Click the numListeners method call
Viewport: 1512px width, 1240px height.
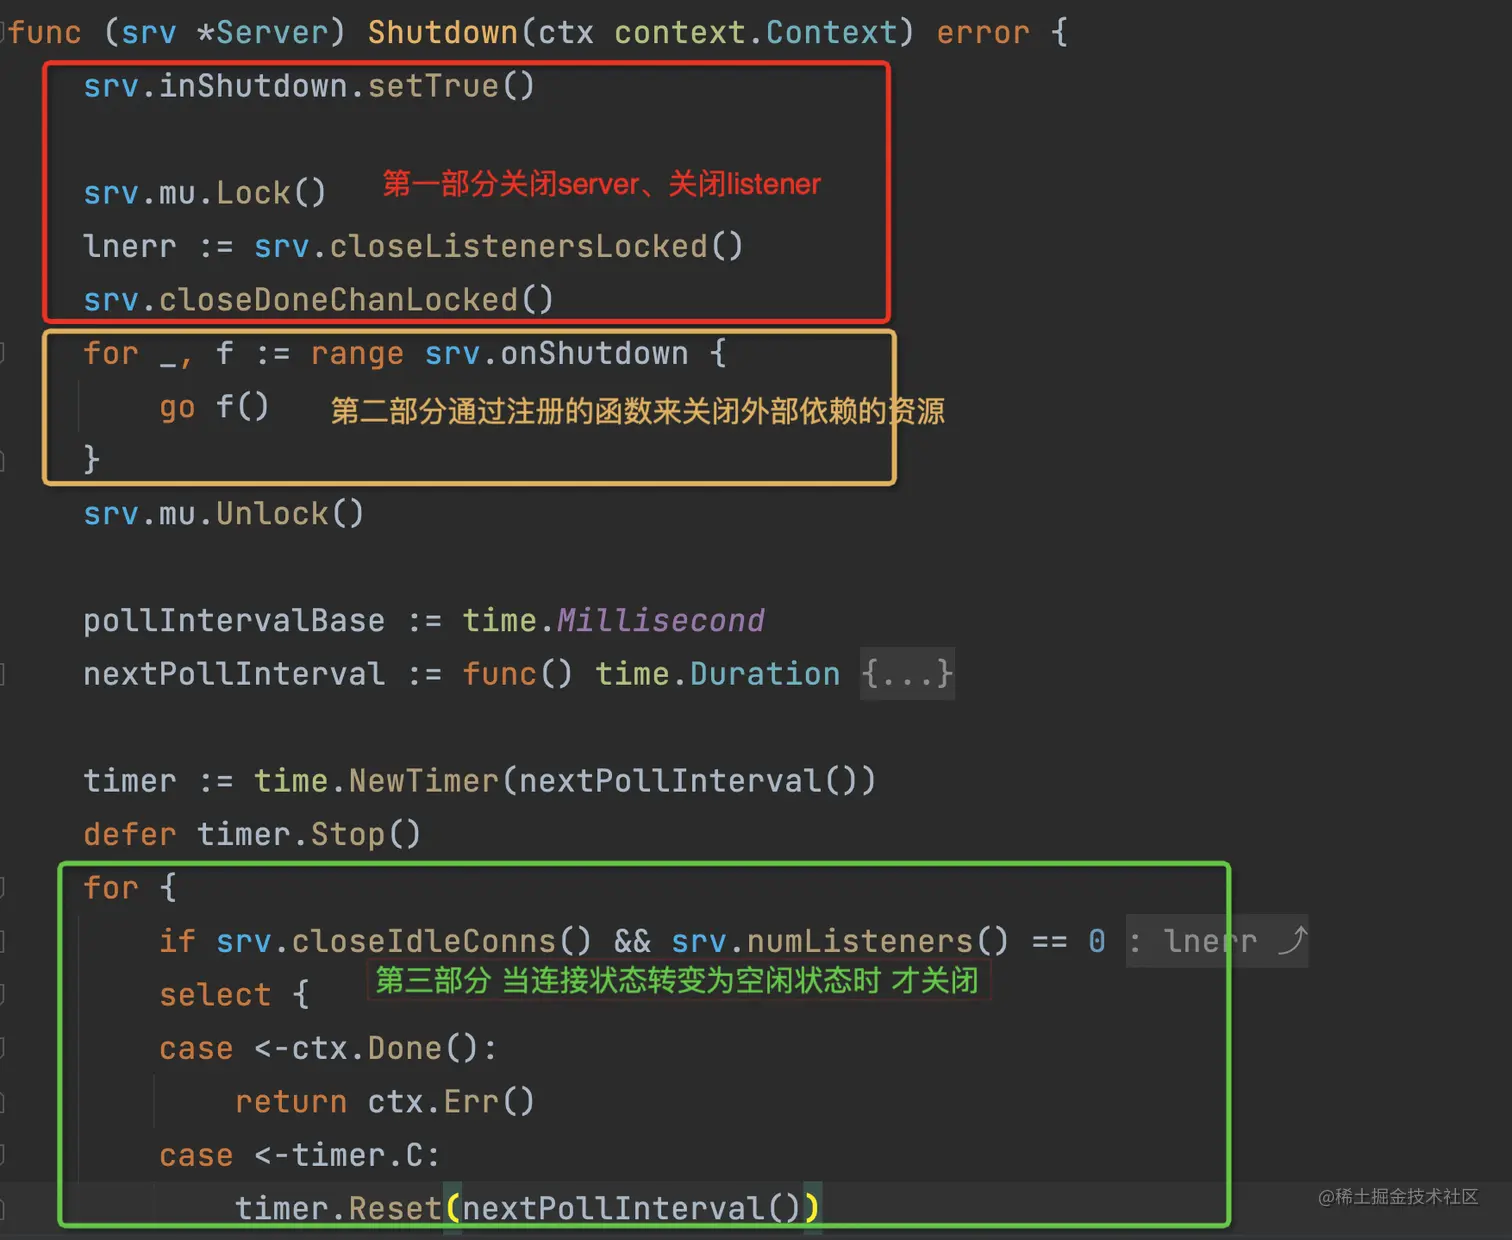(860, 941)
